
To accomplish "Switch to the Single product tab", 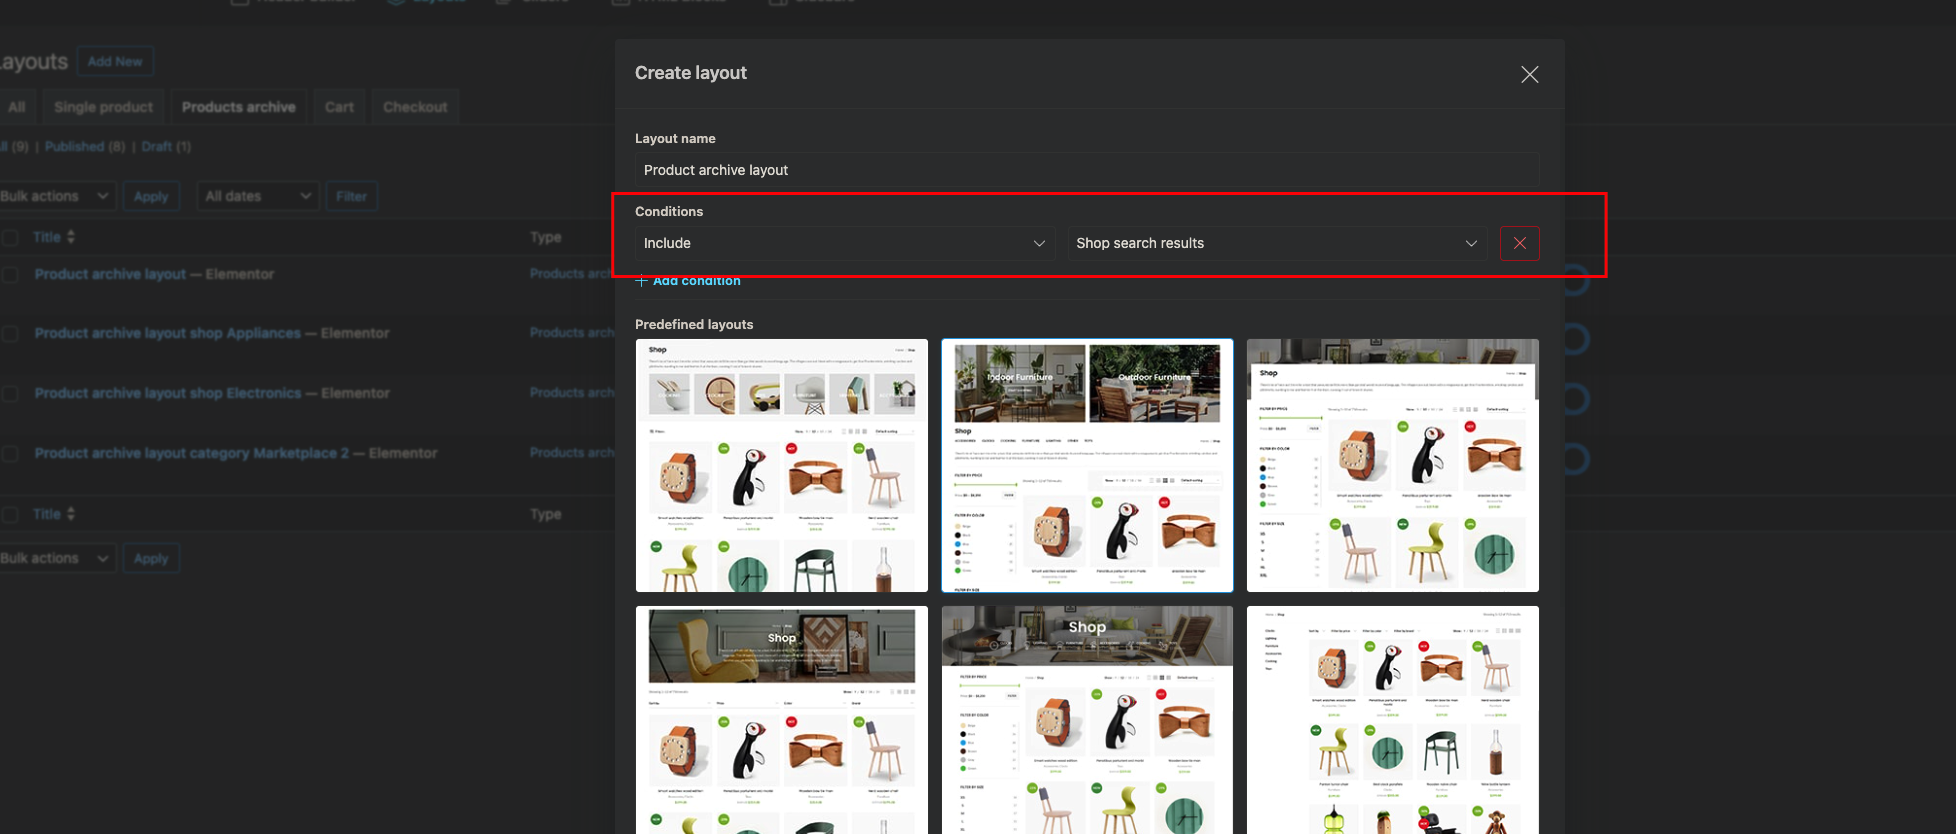I will (x=103, y=107).
